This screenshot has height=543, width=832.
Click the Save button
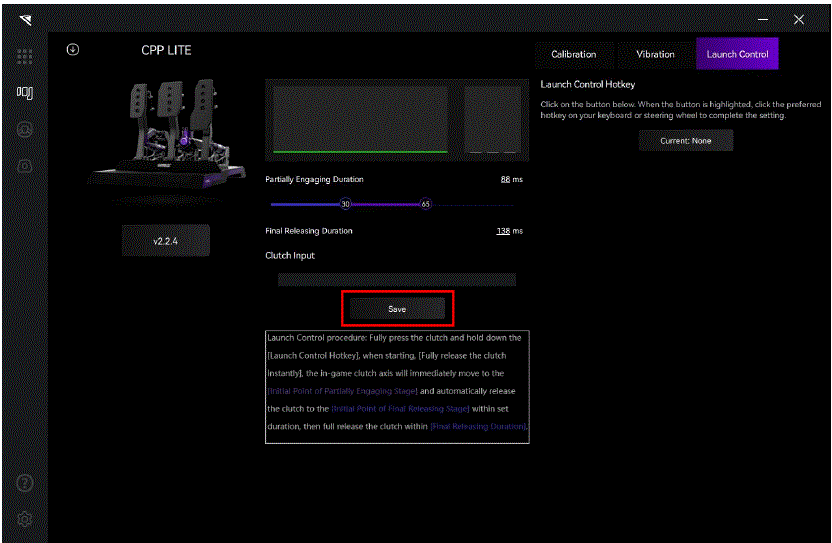397,308
